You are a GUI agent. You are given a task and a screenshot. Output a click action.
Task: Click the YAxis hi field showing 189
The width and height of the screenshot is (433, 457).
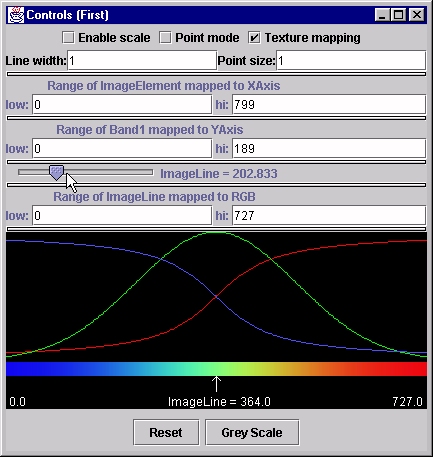[329, 148]
